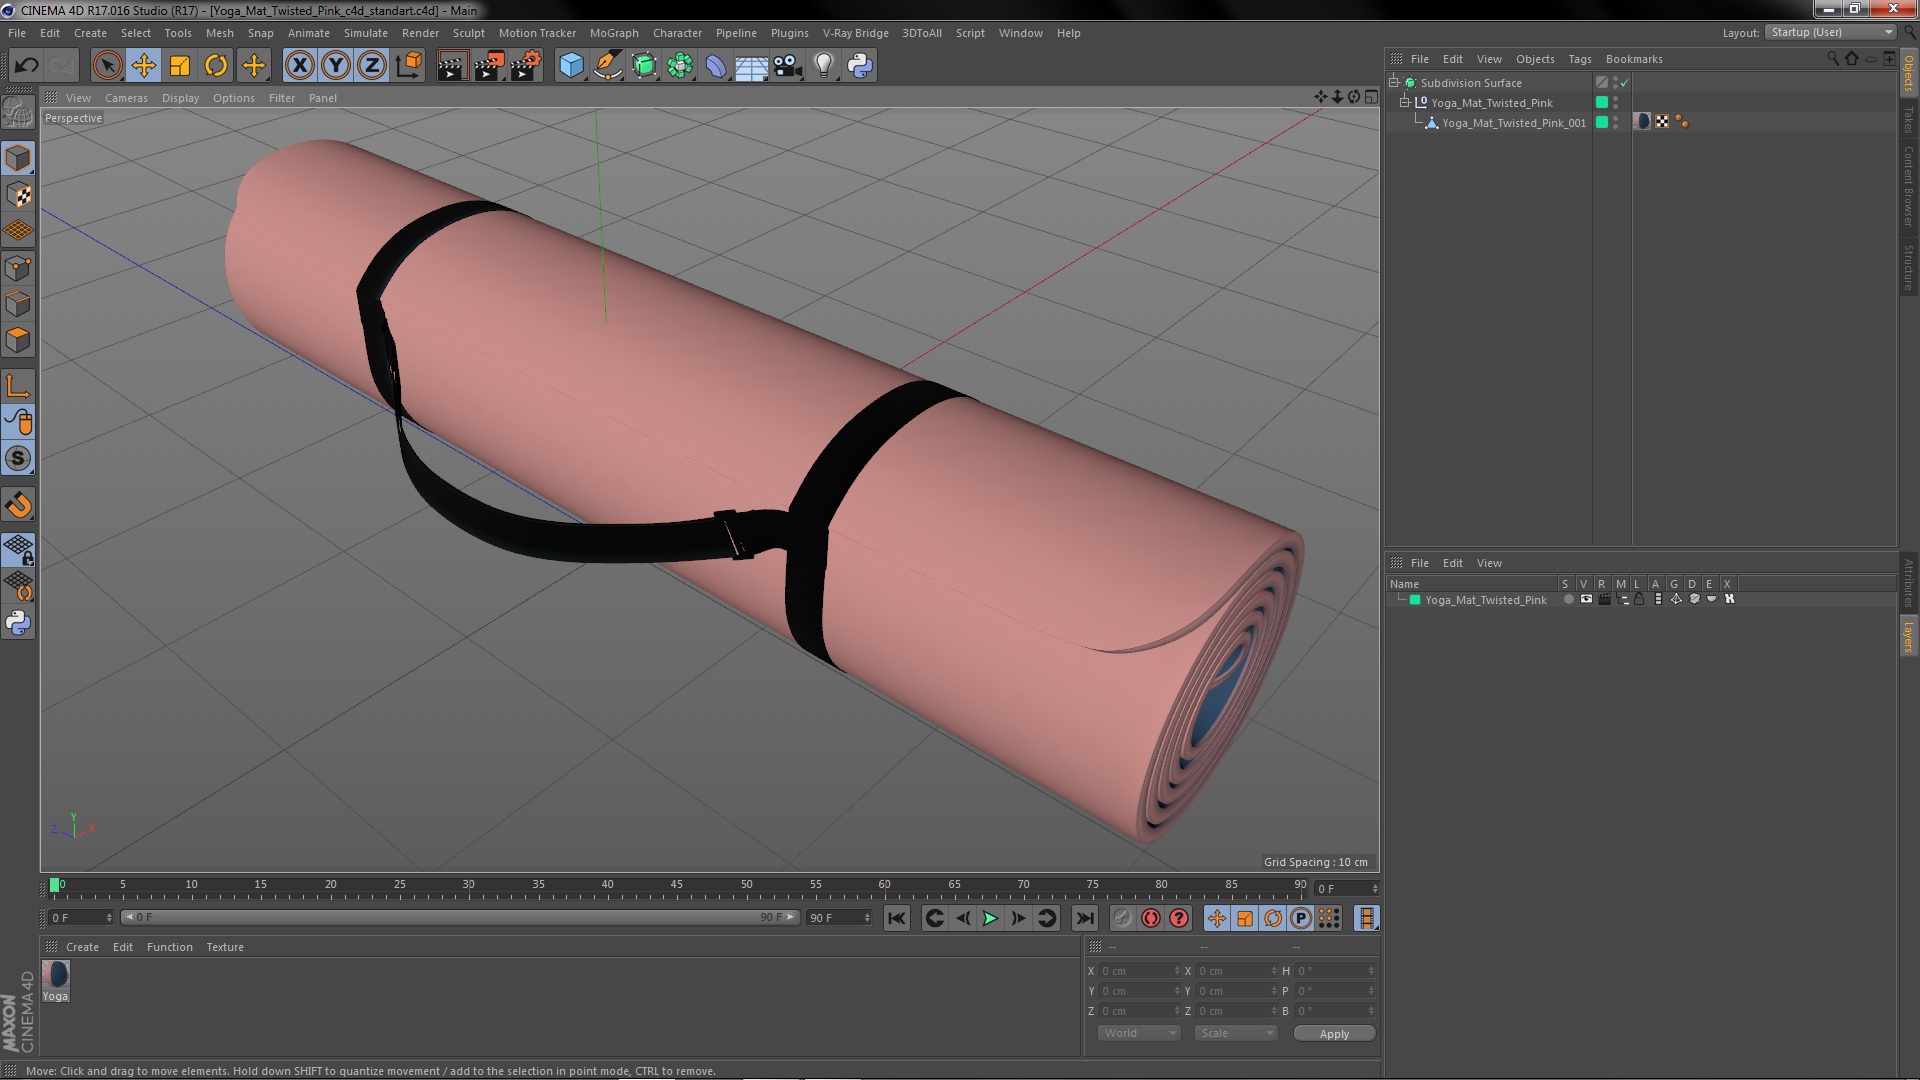Open the MoGraph Array tools icon
This screenshot has width=1920, height=1080.
680,66
